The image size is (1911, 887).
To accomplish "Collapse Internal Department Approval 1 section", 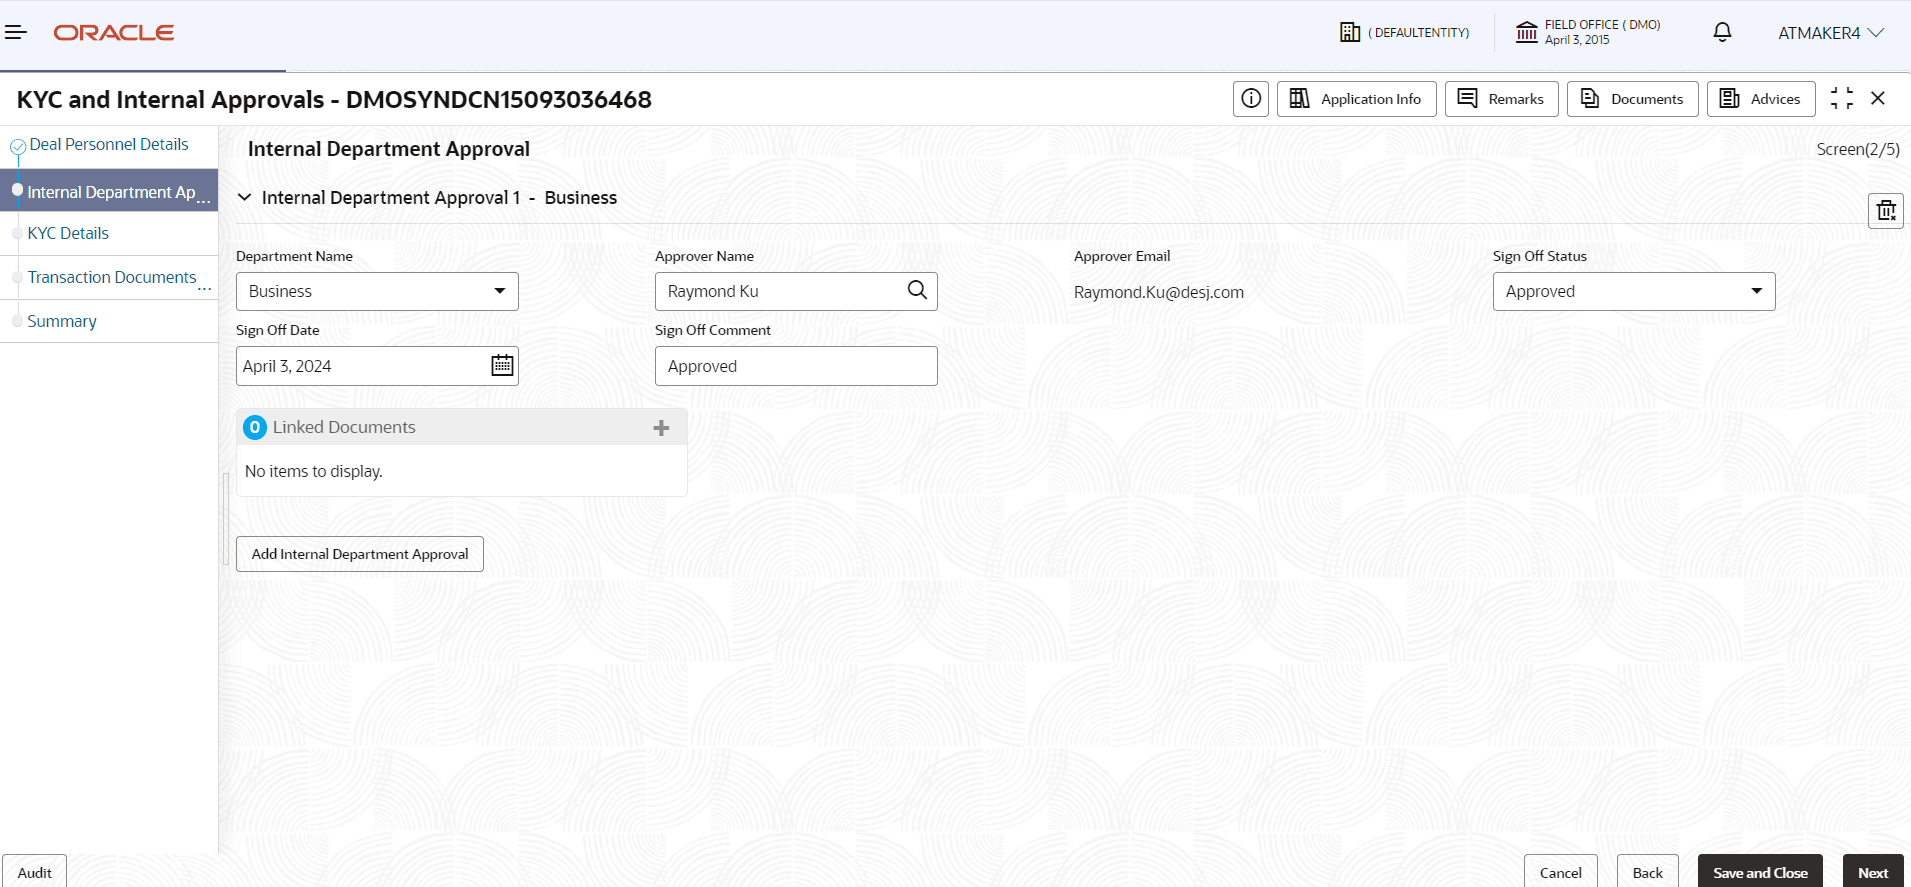I will coord(245,198).
